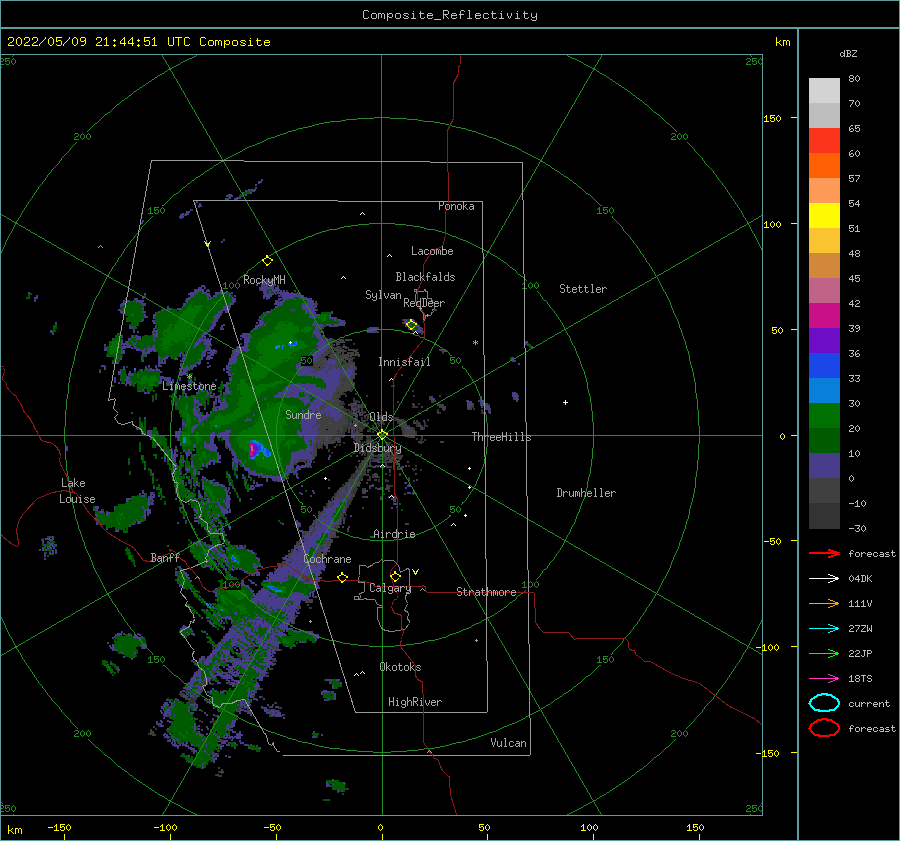The height and width of the screenshot is (841, 900).
Task: Click the red 65 dBZ color swatch
Action: [824, 140]
